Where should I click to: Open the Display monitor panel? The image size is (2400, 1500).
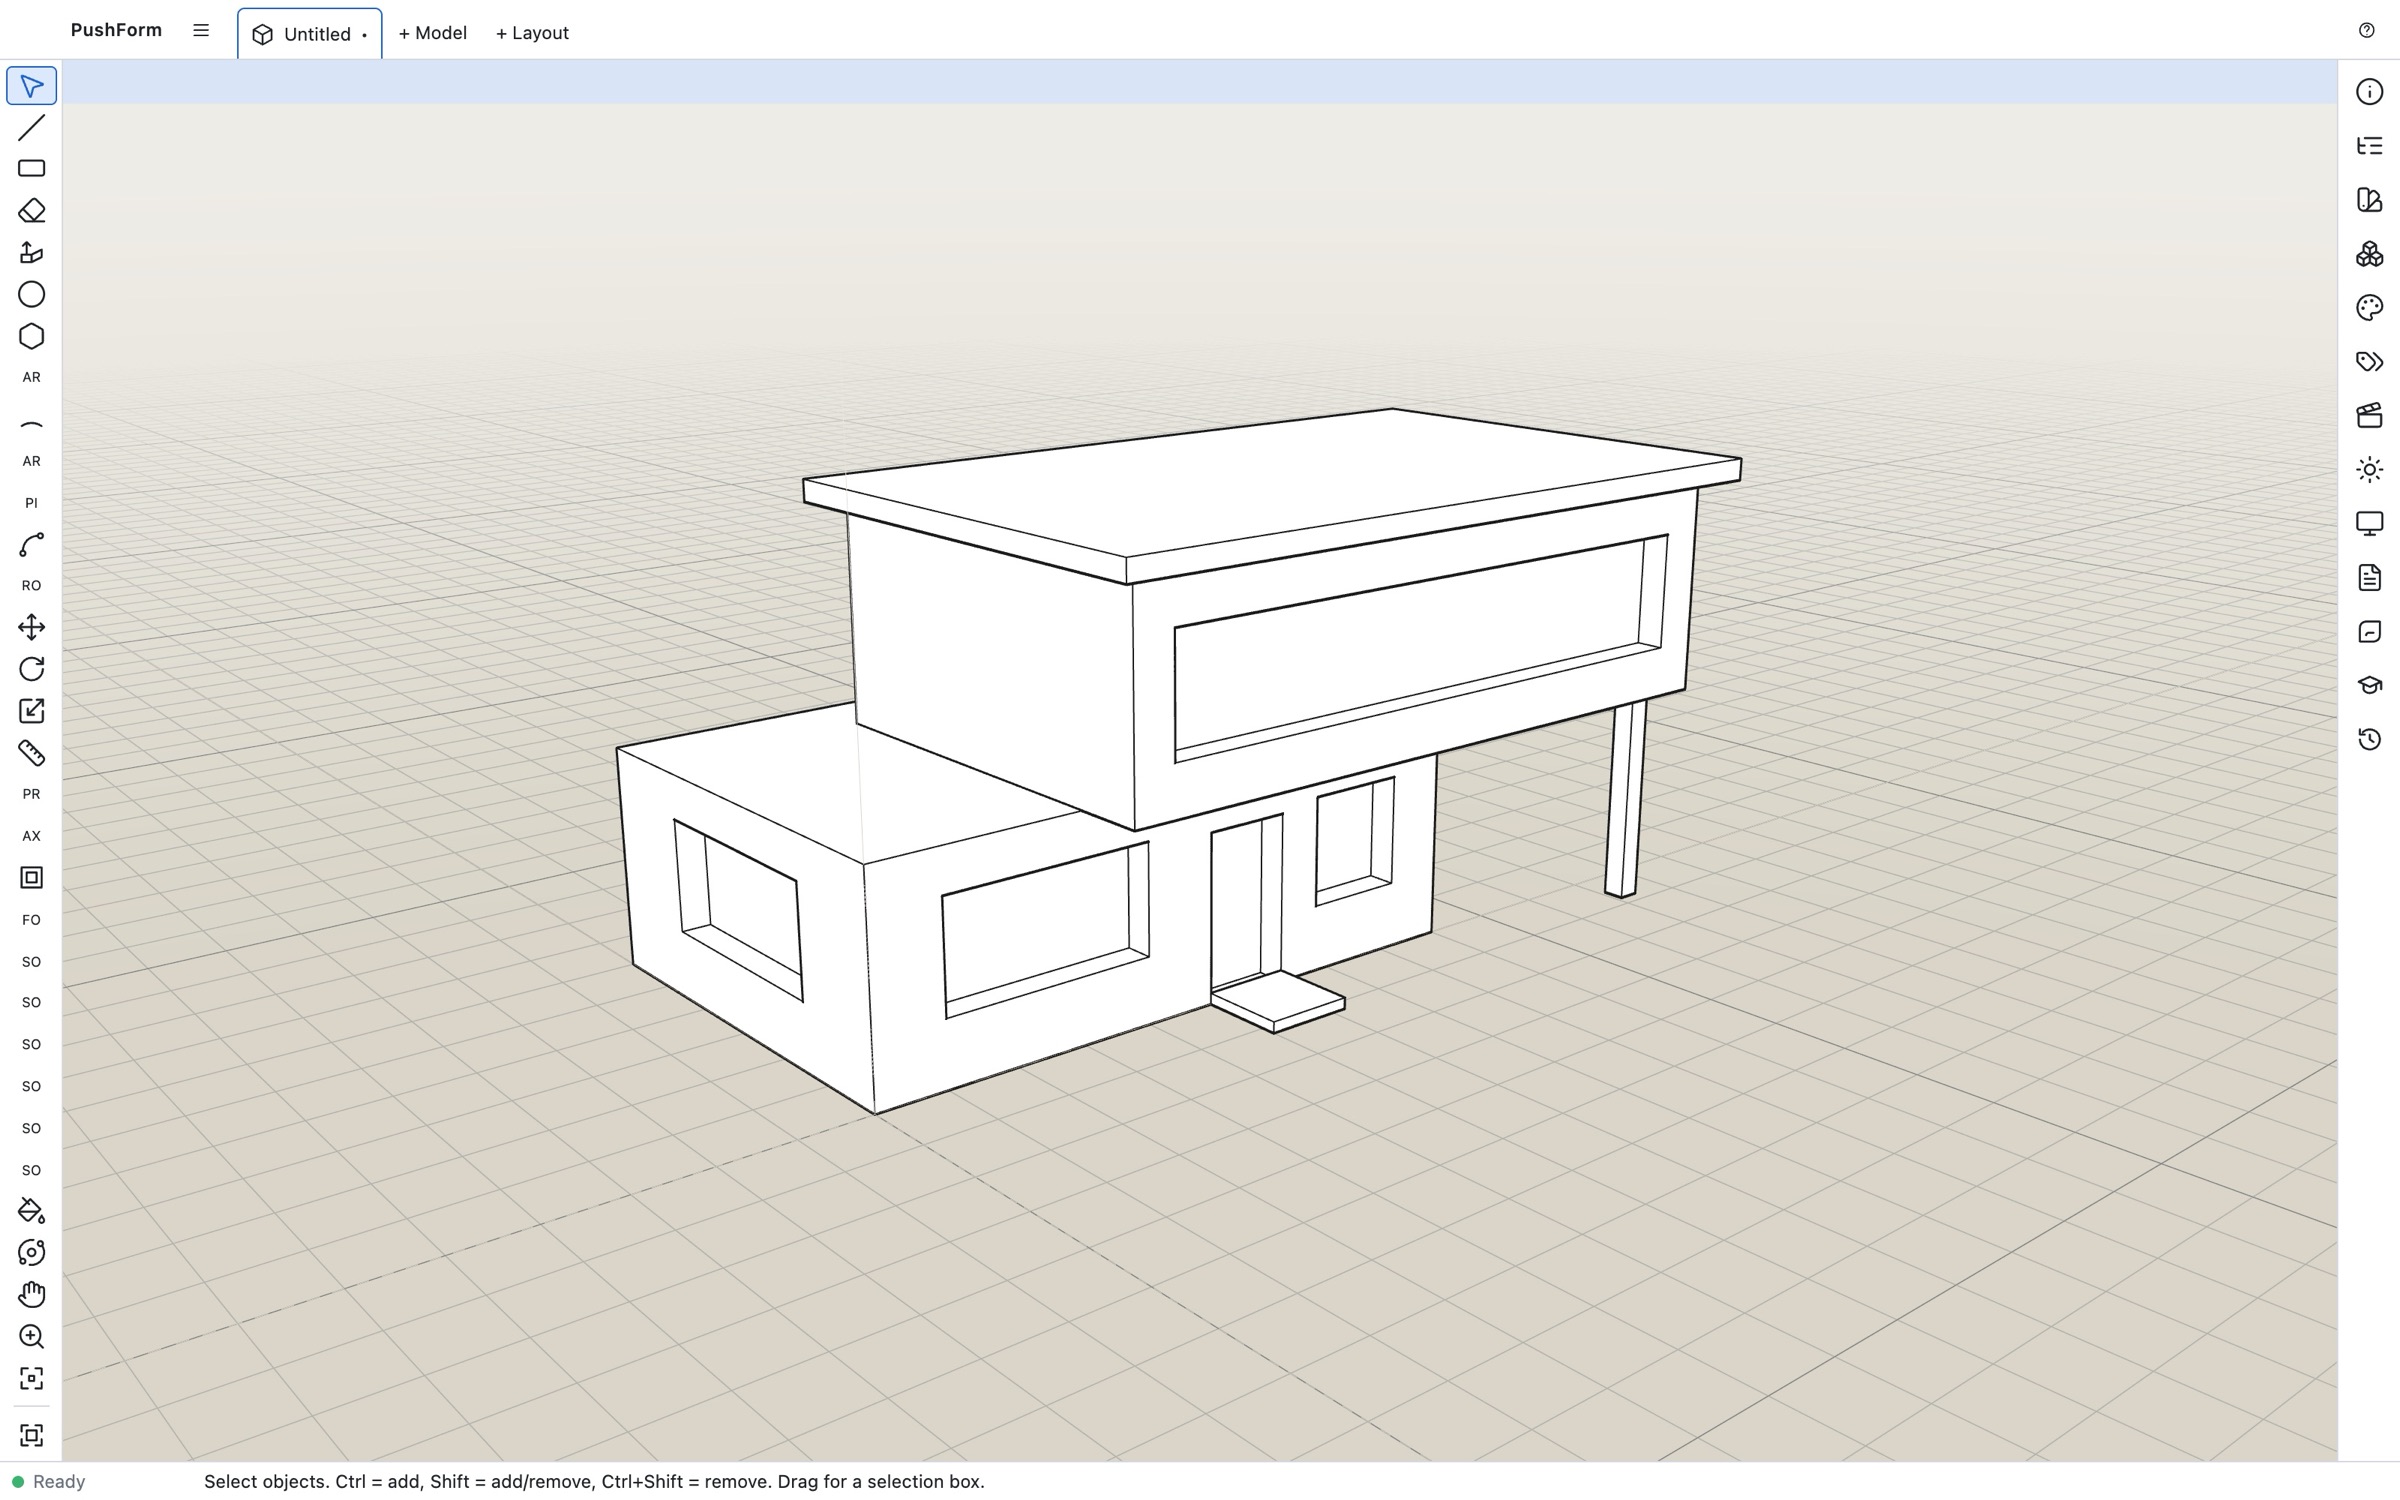(2369, 524)
